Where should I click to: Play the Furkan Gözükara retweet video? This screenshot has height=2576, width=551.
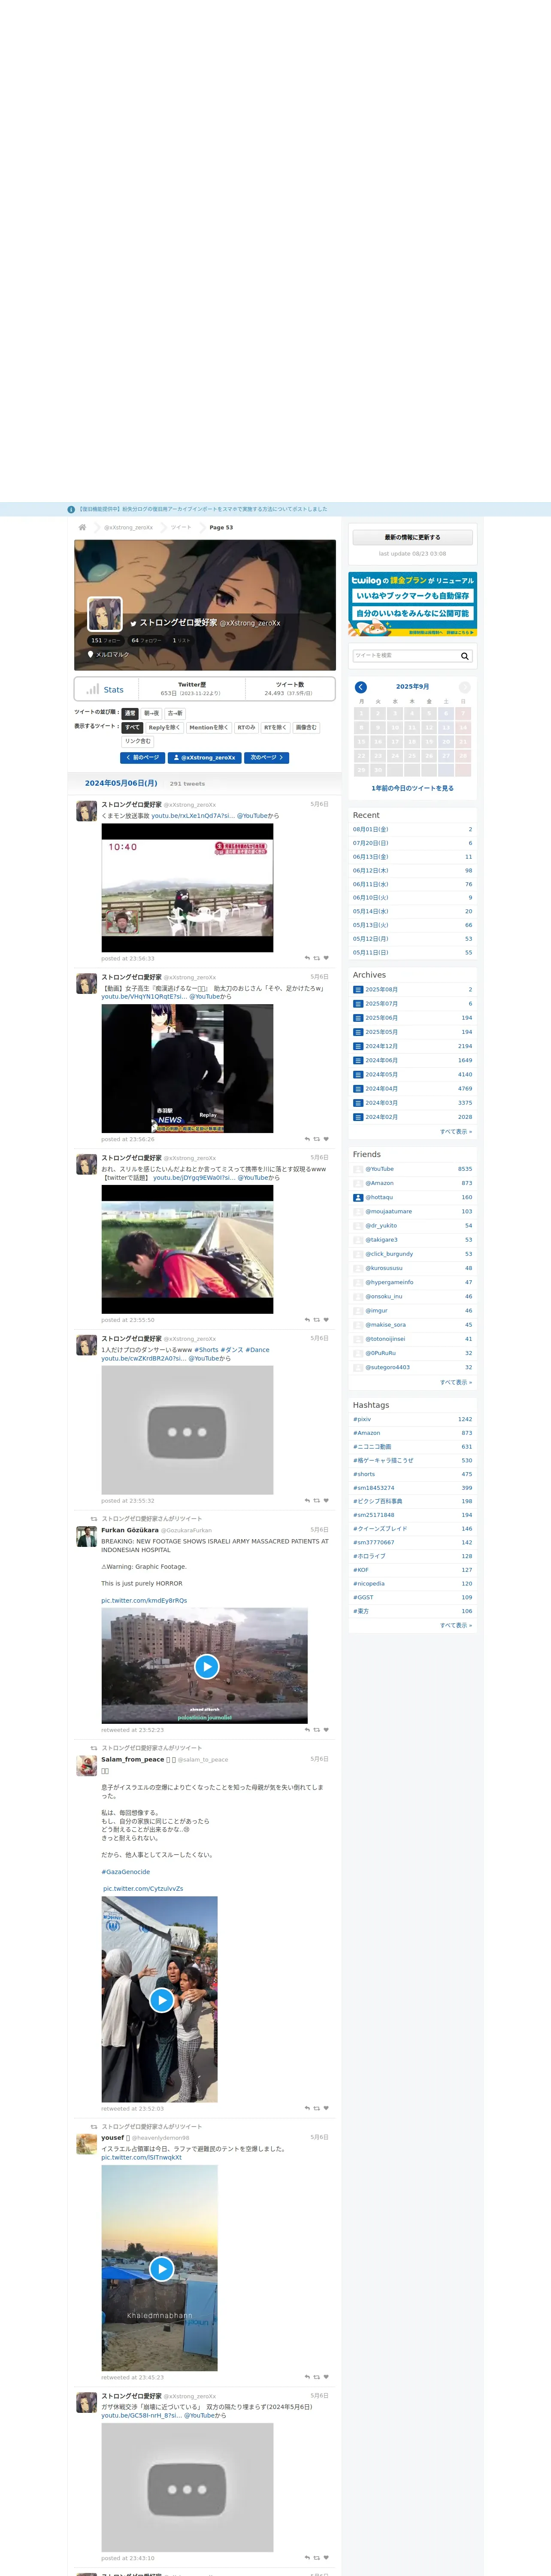pyautogui.click(x=206, y=1666)
